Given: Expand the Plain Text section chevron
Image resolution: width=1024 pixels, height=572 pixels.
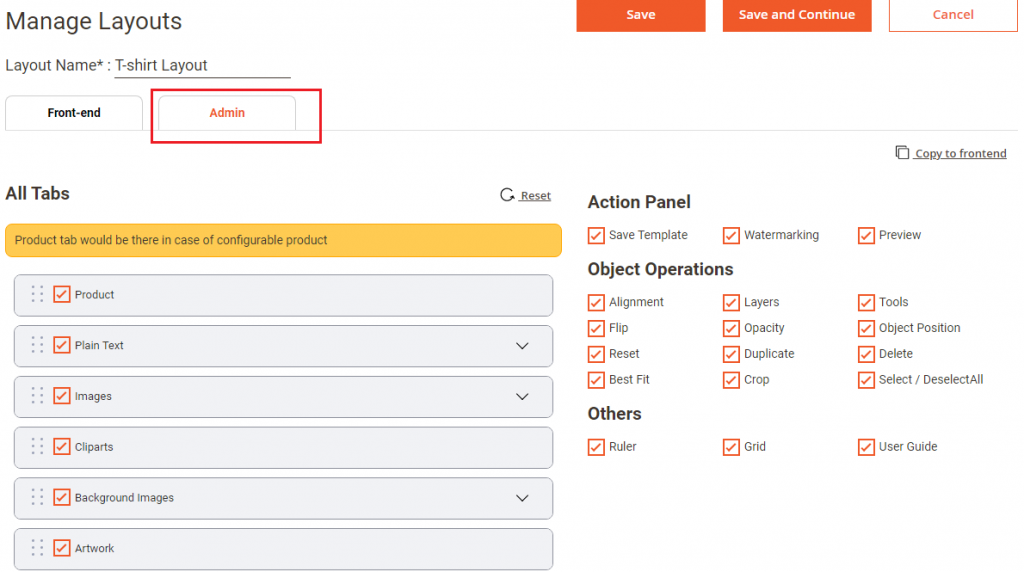Looking at the screenshot, I should coord(522,346).
